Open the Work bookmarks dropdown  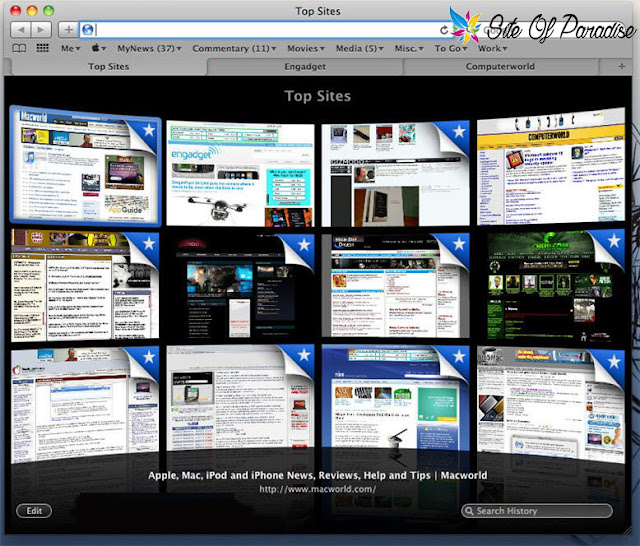(x=493, y=49)
